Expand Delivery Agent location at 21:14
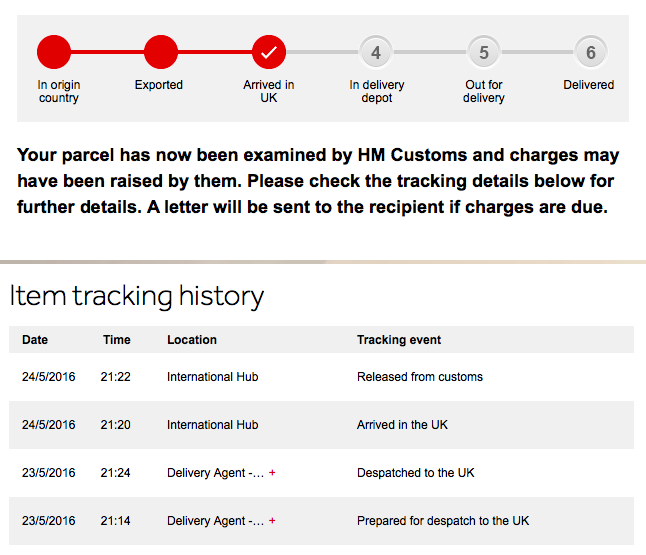The width and height of the screenshot is (646, 555). pyautogui.click(x=272, y=521)
